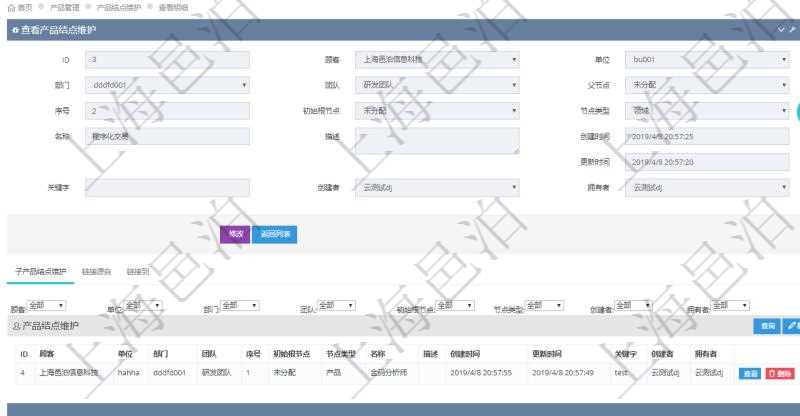Image resolution: width=800 pixels, height=416 pixels.
Task: Switch to the second tab after 子产品结点维护
Action: (96, 272)
